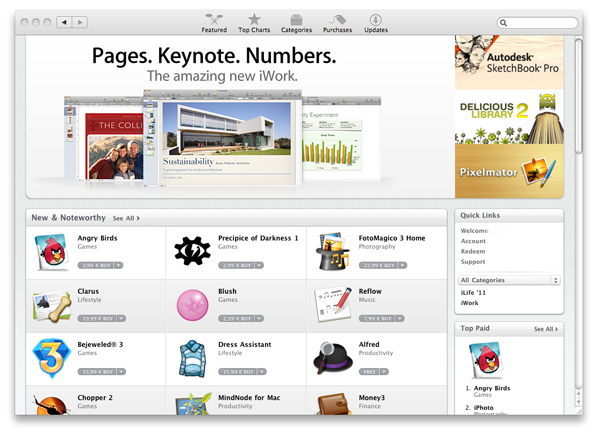Open the Pixelmator banner
600x437 pixels.
click(x=509, y=171)
